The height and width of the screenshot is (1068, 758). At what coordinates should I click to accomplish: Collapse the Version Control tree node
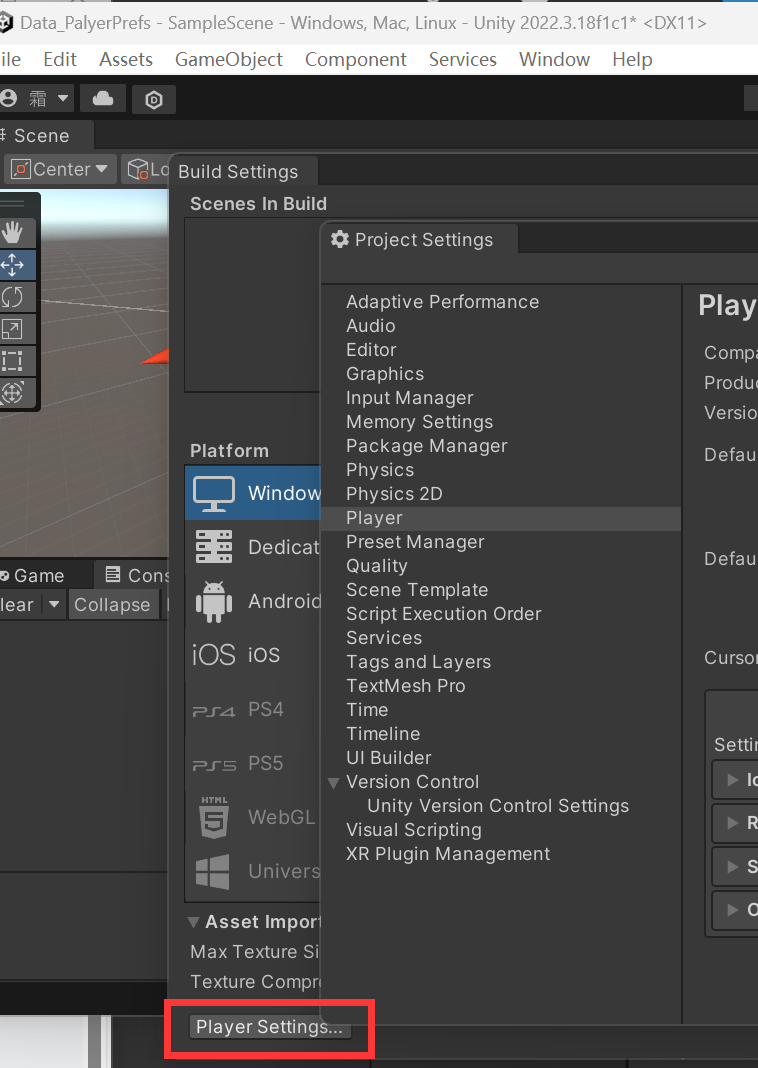[x=334, y=783]
